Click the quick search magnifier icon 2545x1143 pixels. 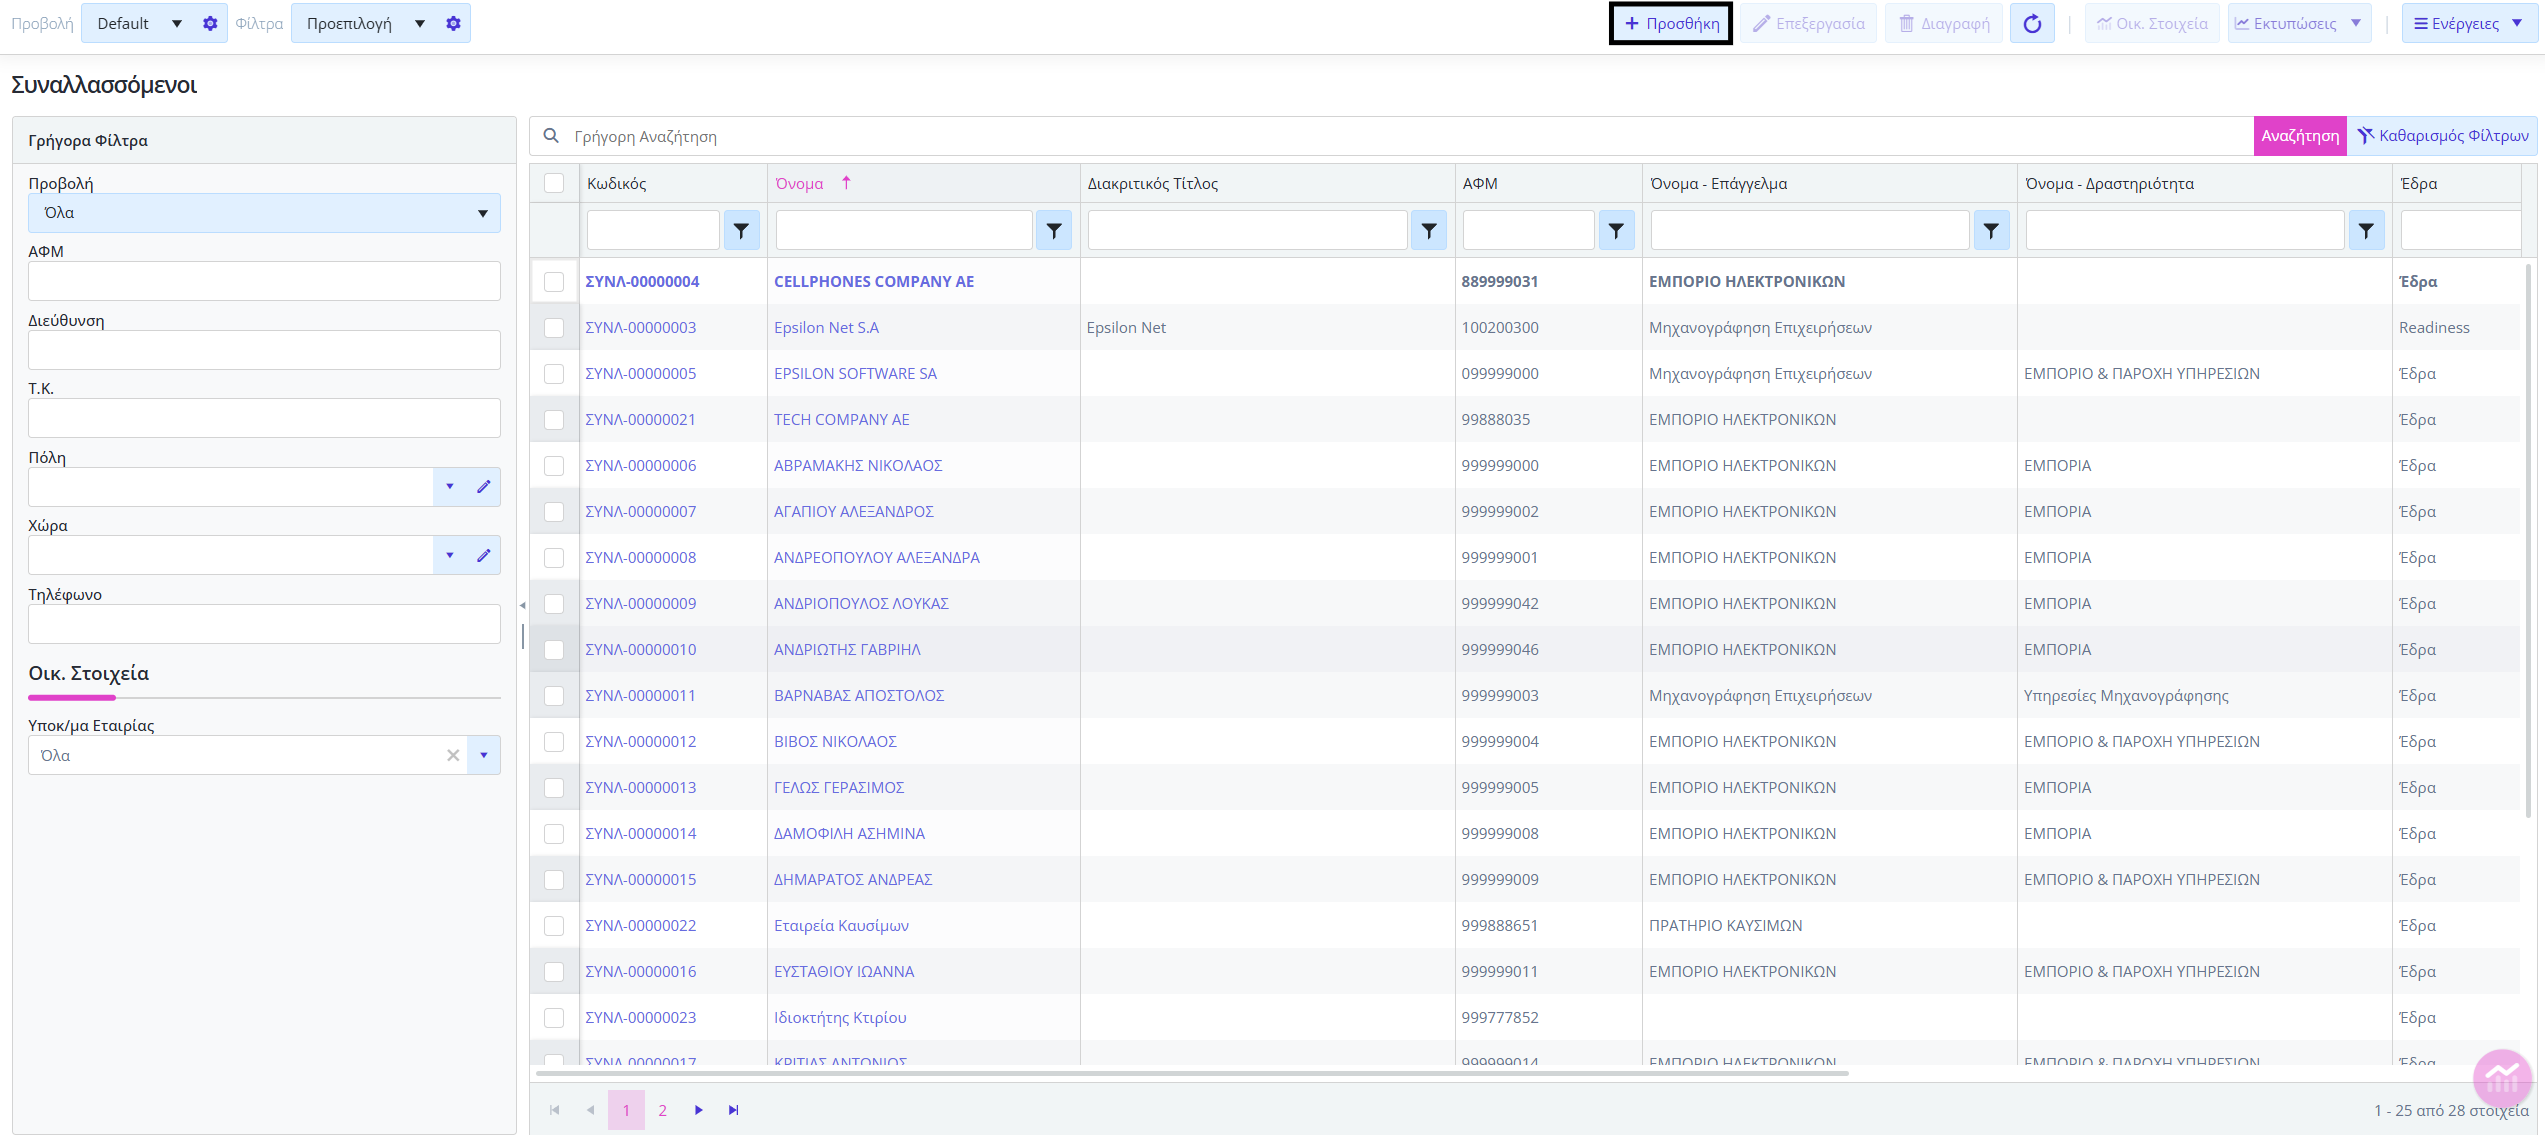pos(551,135)
